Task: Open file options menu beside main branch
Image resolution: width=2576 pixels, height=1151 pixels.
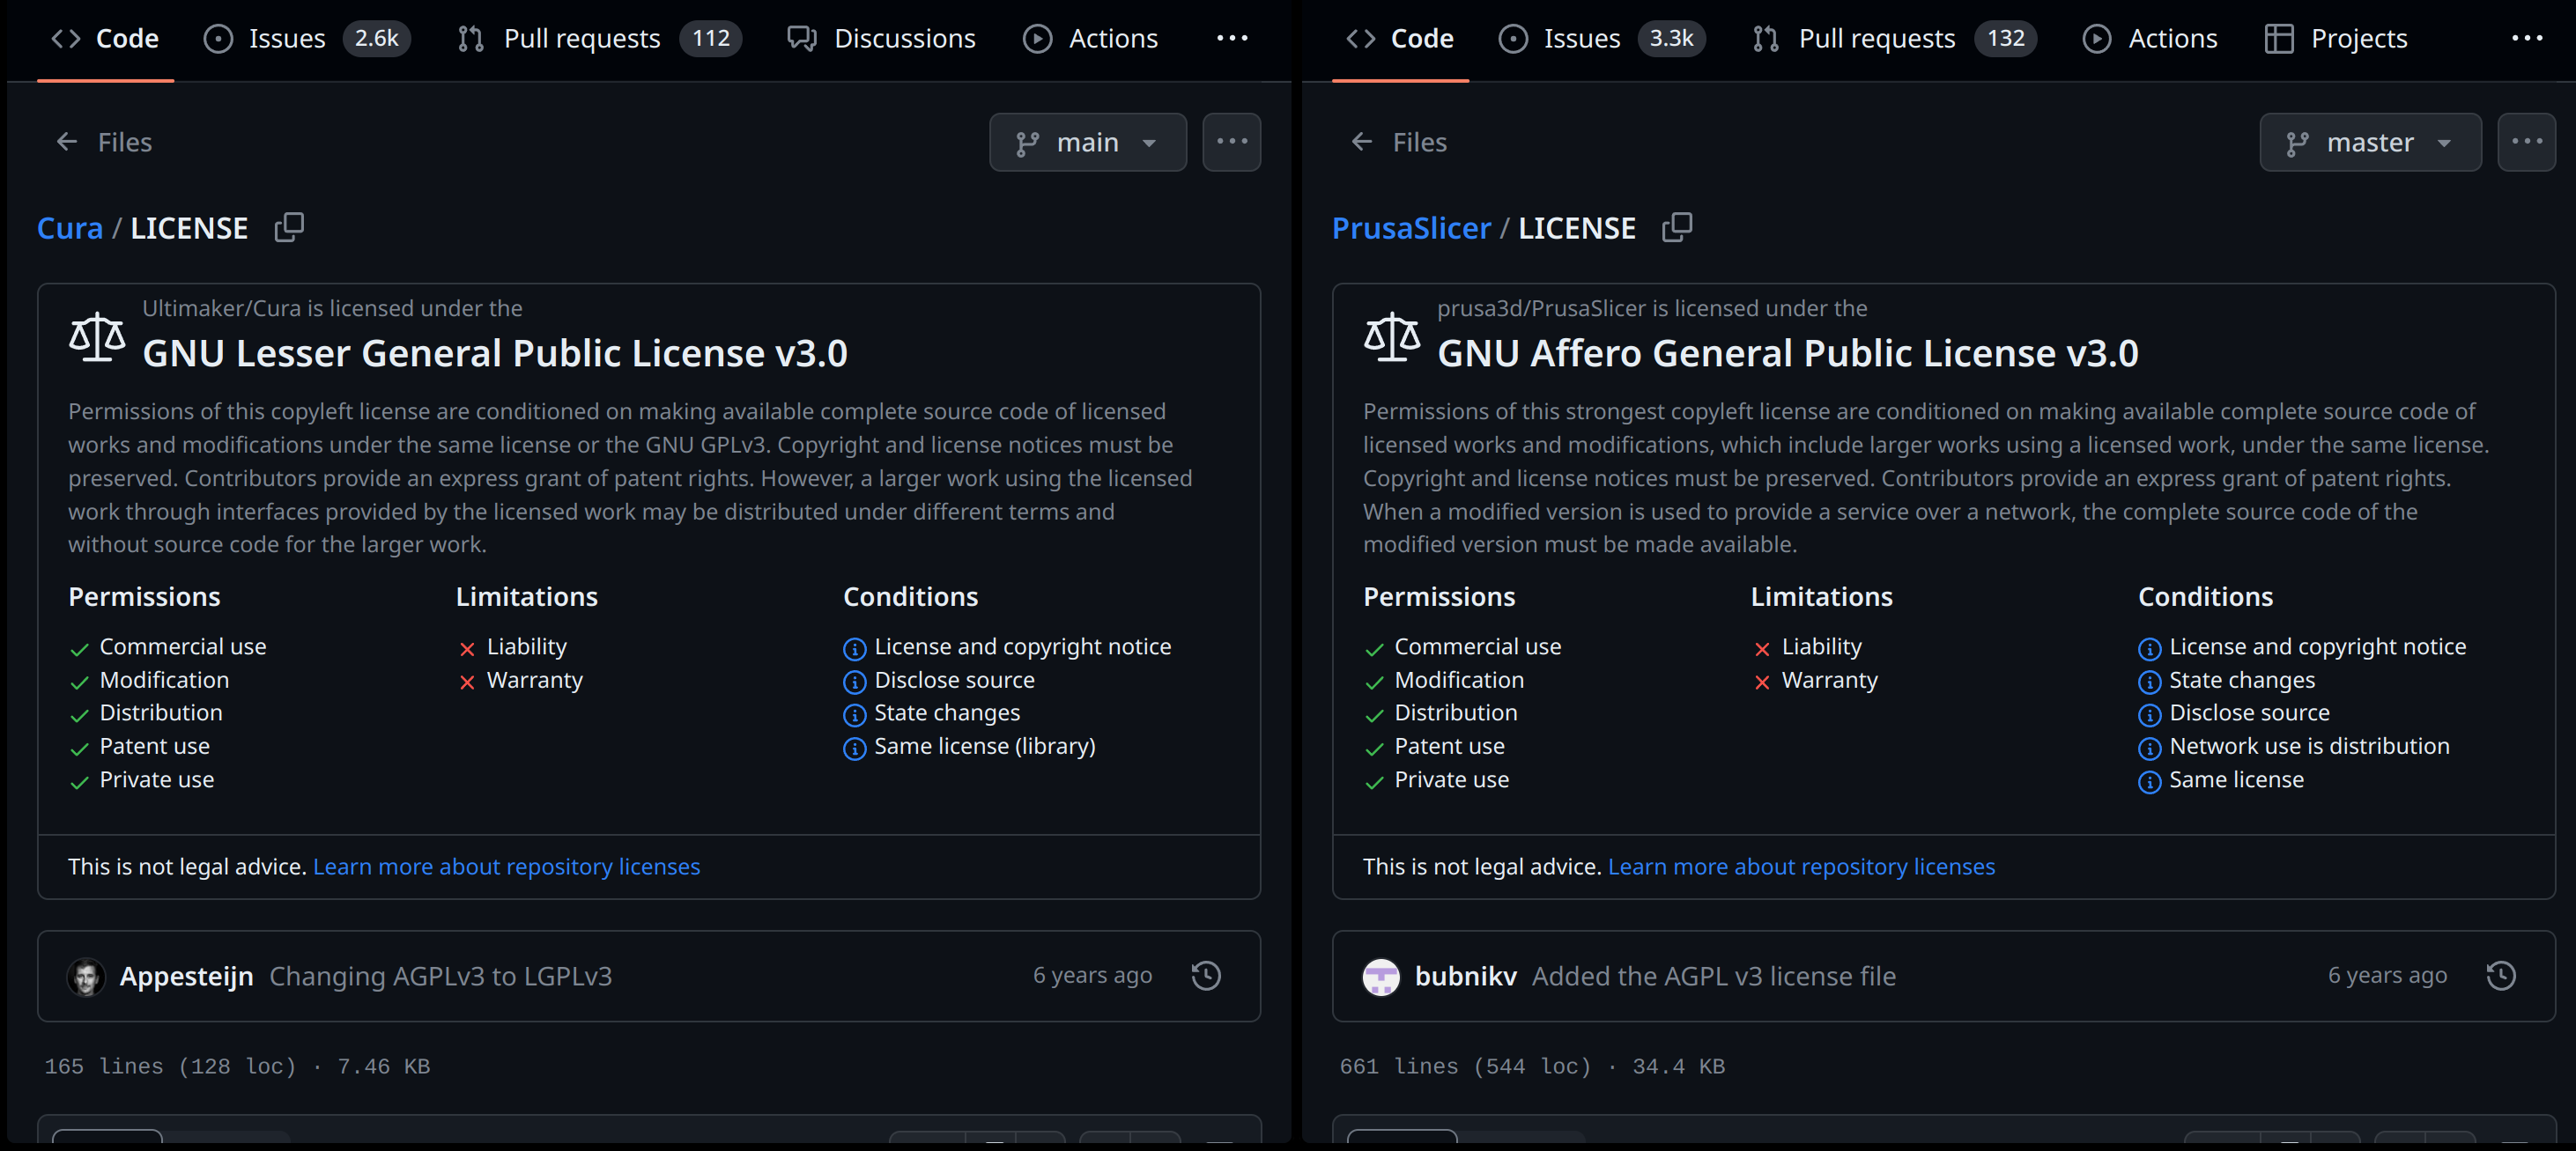Action: [1232, 142]
